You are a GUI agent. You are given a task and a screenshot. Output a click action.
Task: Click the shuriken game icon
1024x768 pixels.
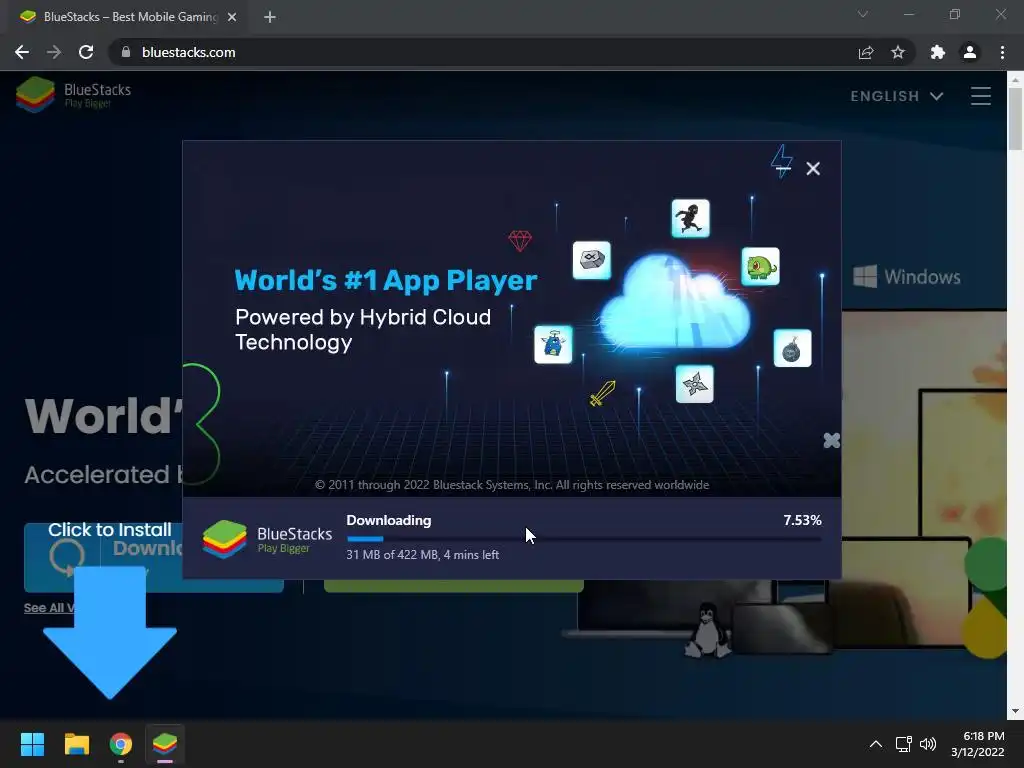pyautogui.click(x=694, y=384)
